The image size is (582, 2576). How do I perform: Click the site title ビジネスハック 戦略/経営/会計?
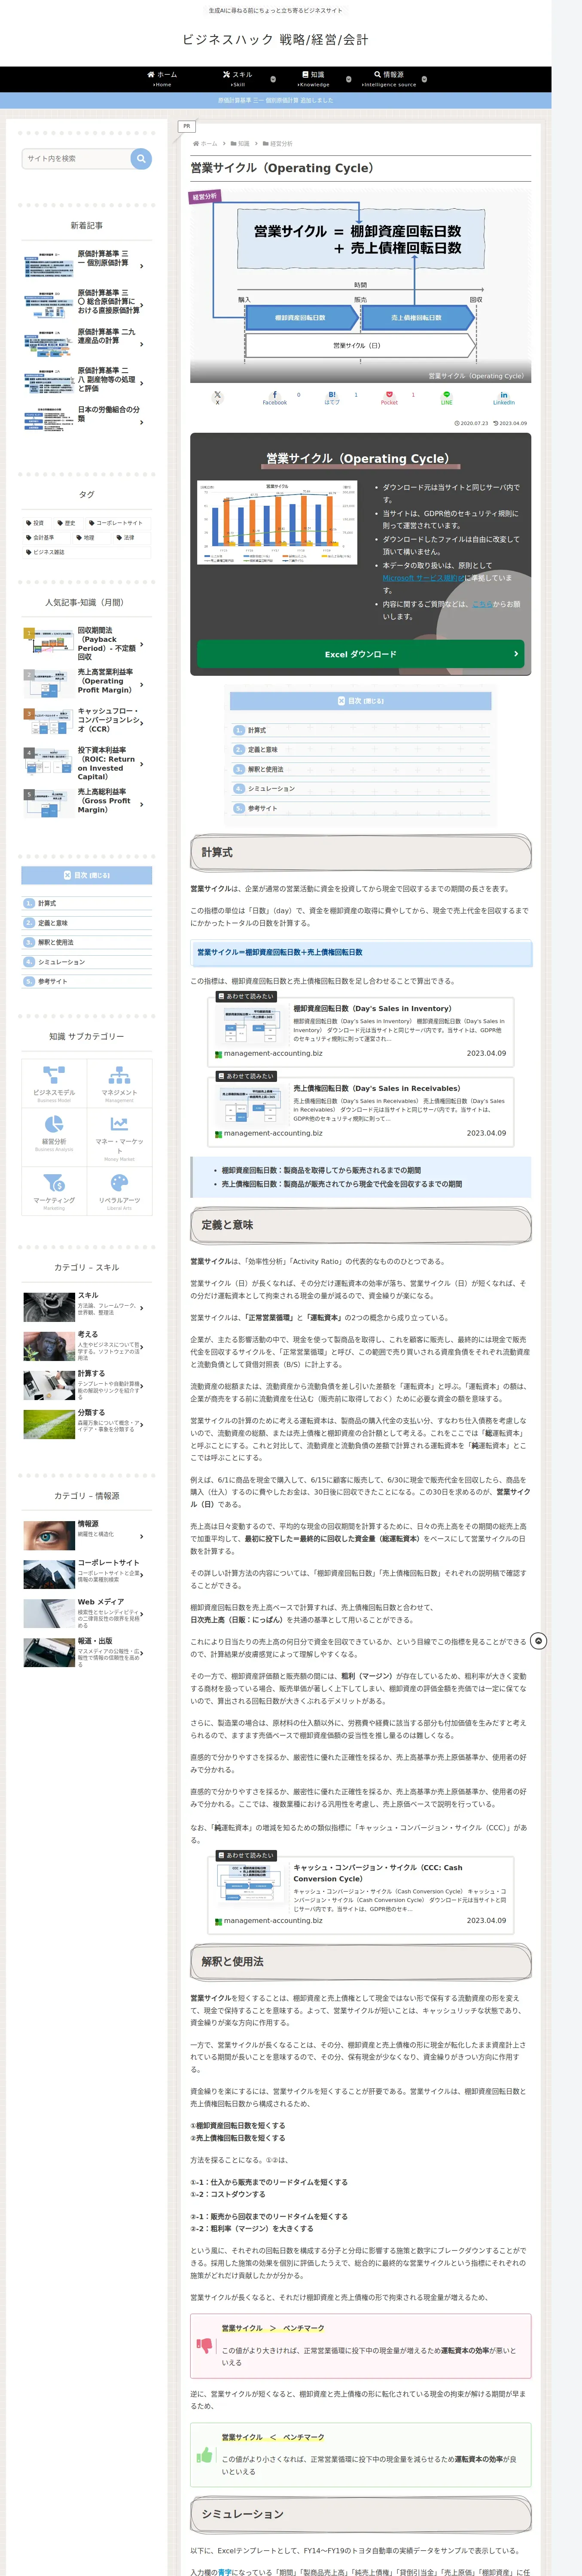[275, 40]
